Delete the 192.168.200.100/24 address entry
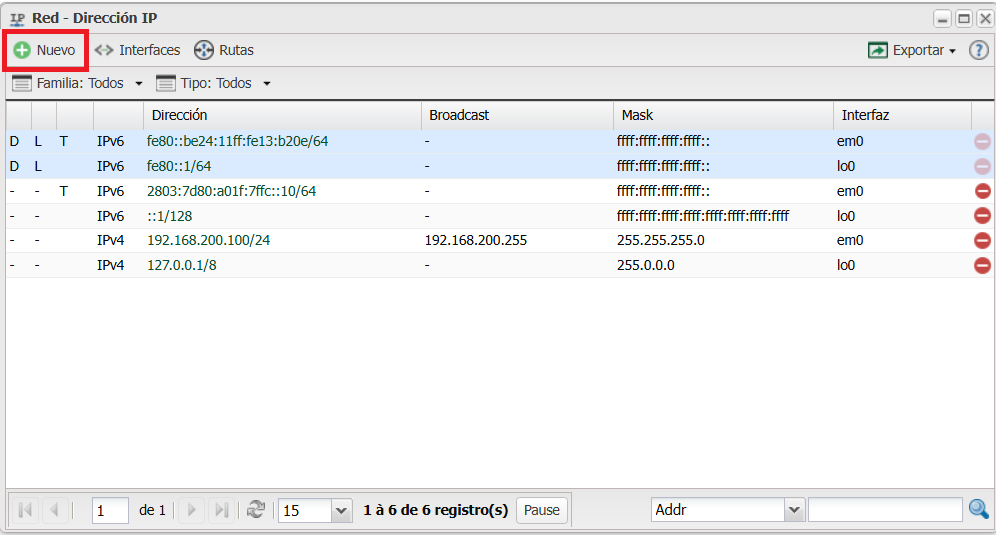This screenshot has width=996, height=536. tap(982, 240)
